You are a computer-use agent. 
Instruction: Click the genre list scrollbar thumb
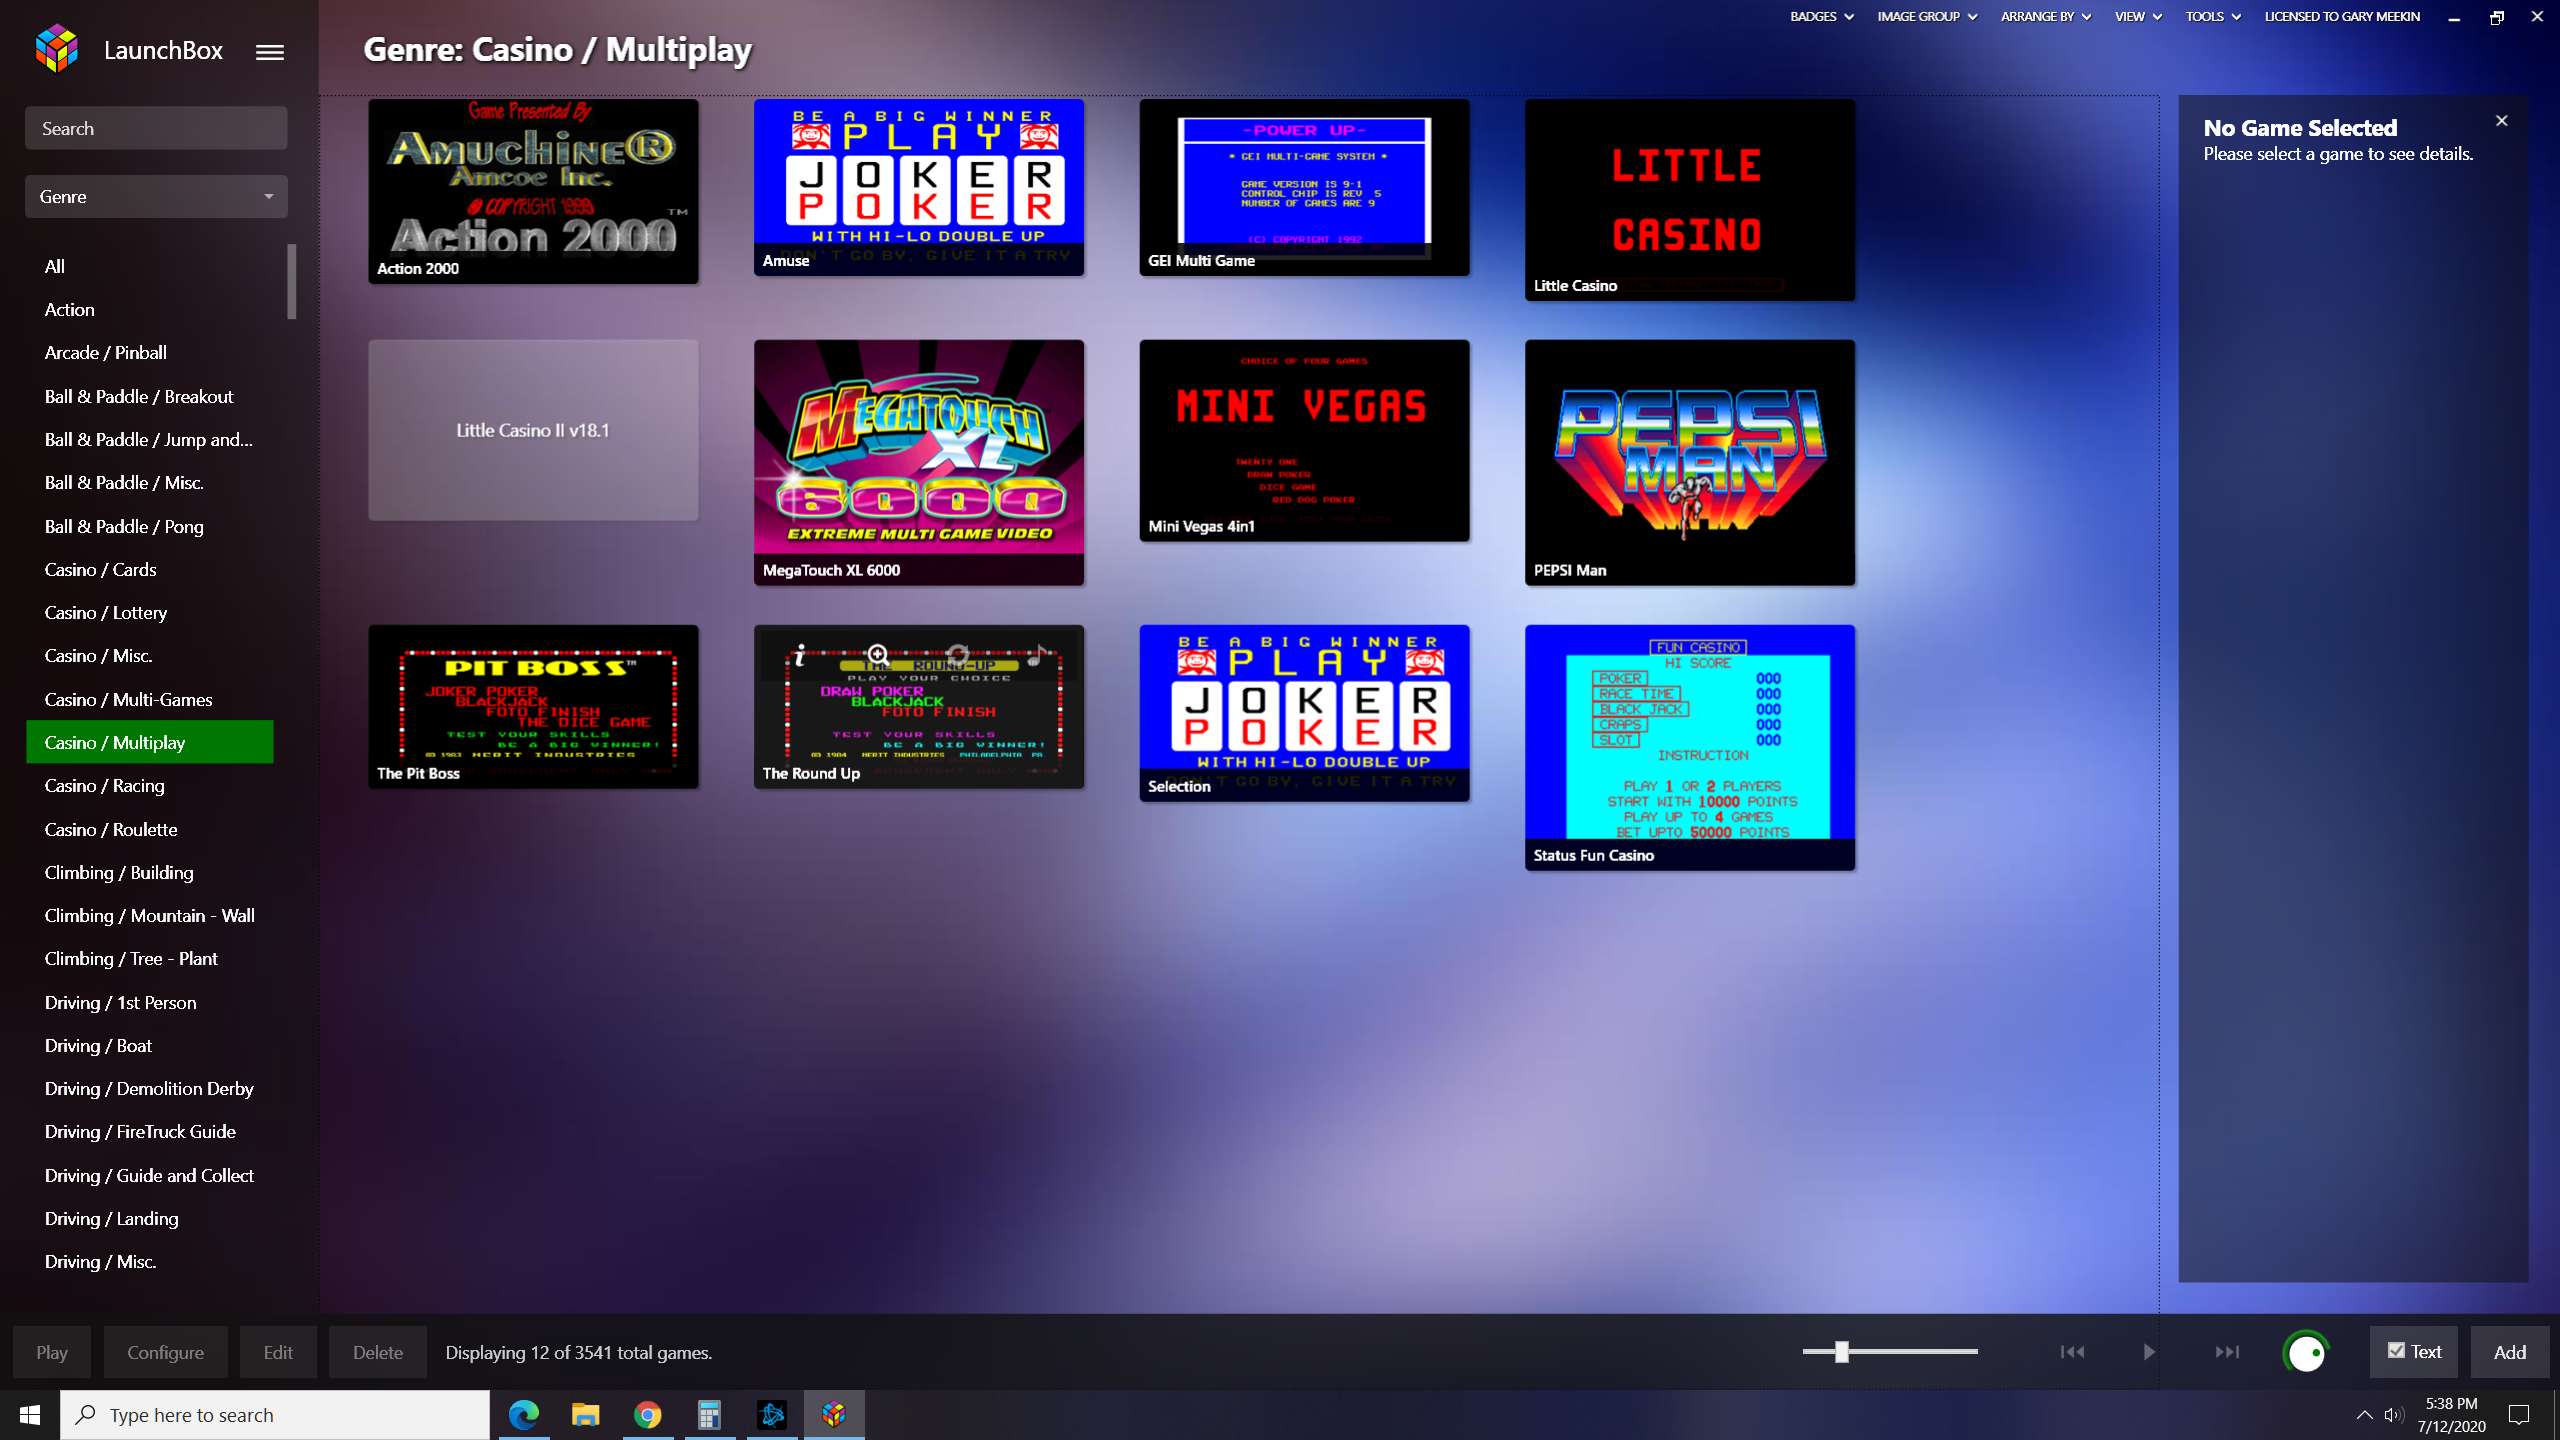(x=292, y=281)
